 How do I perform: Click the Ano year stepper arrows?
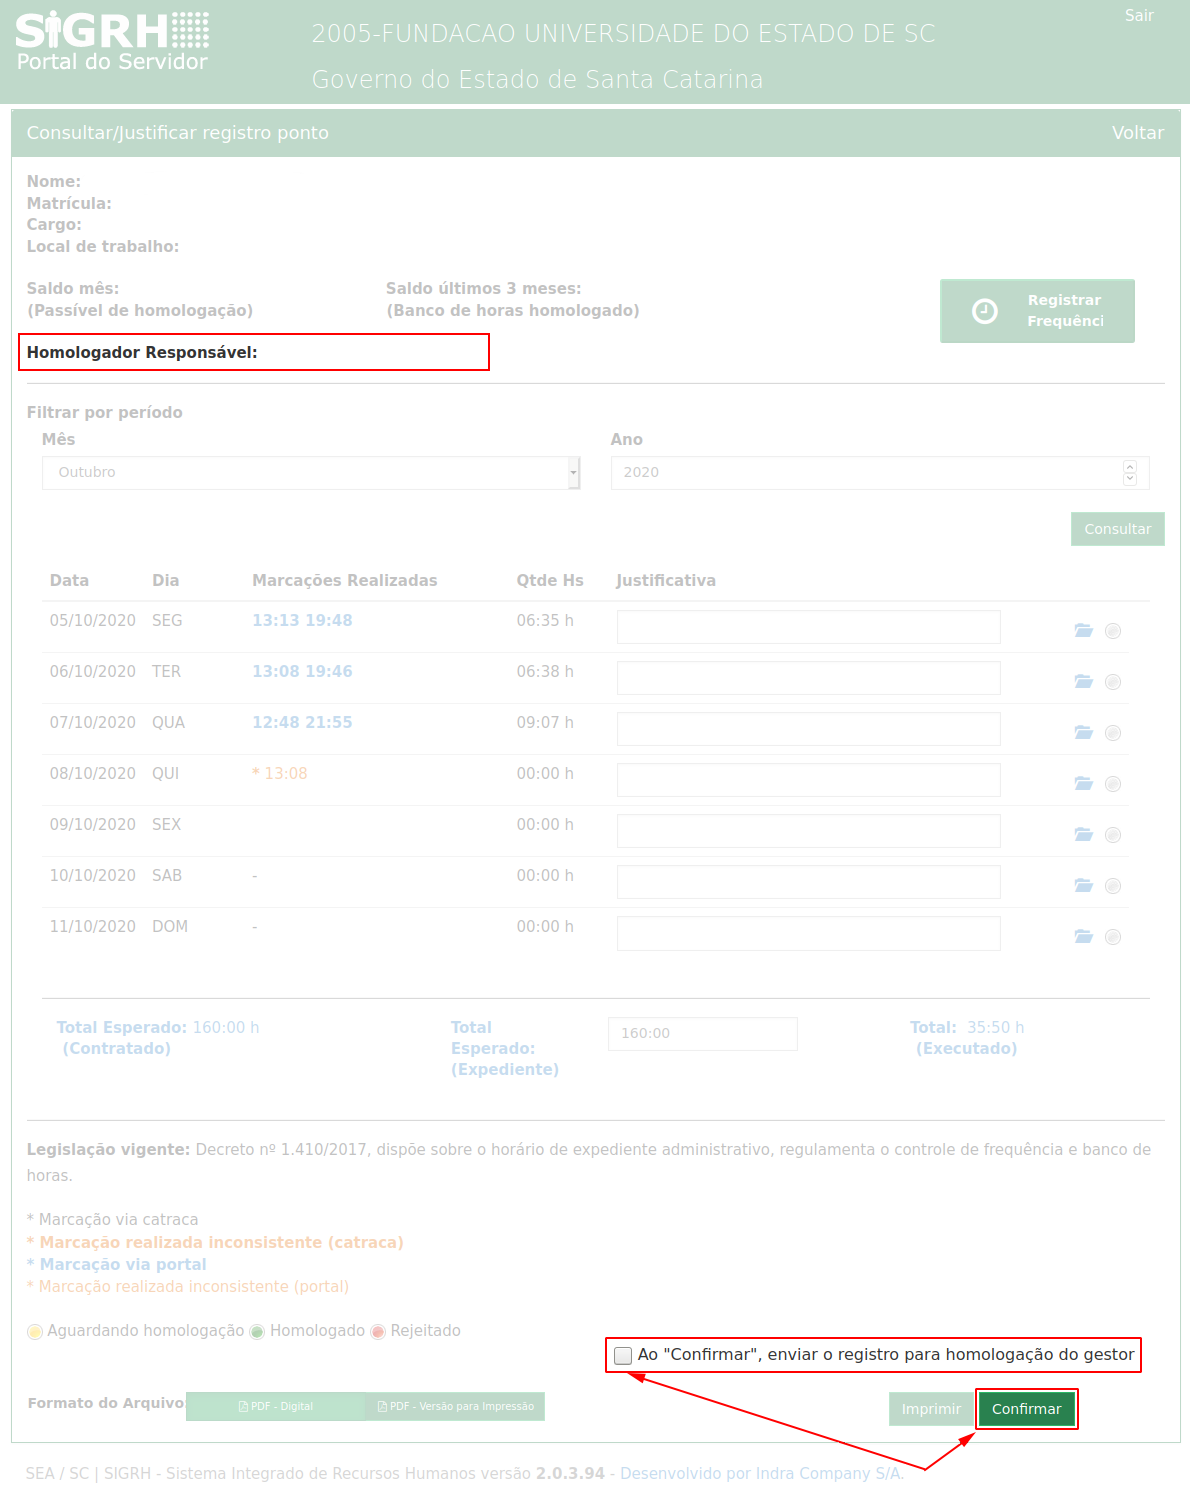[x=1130, y=473]
